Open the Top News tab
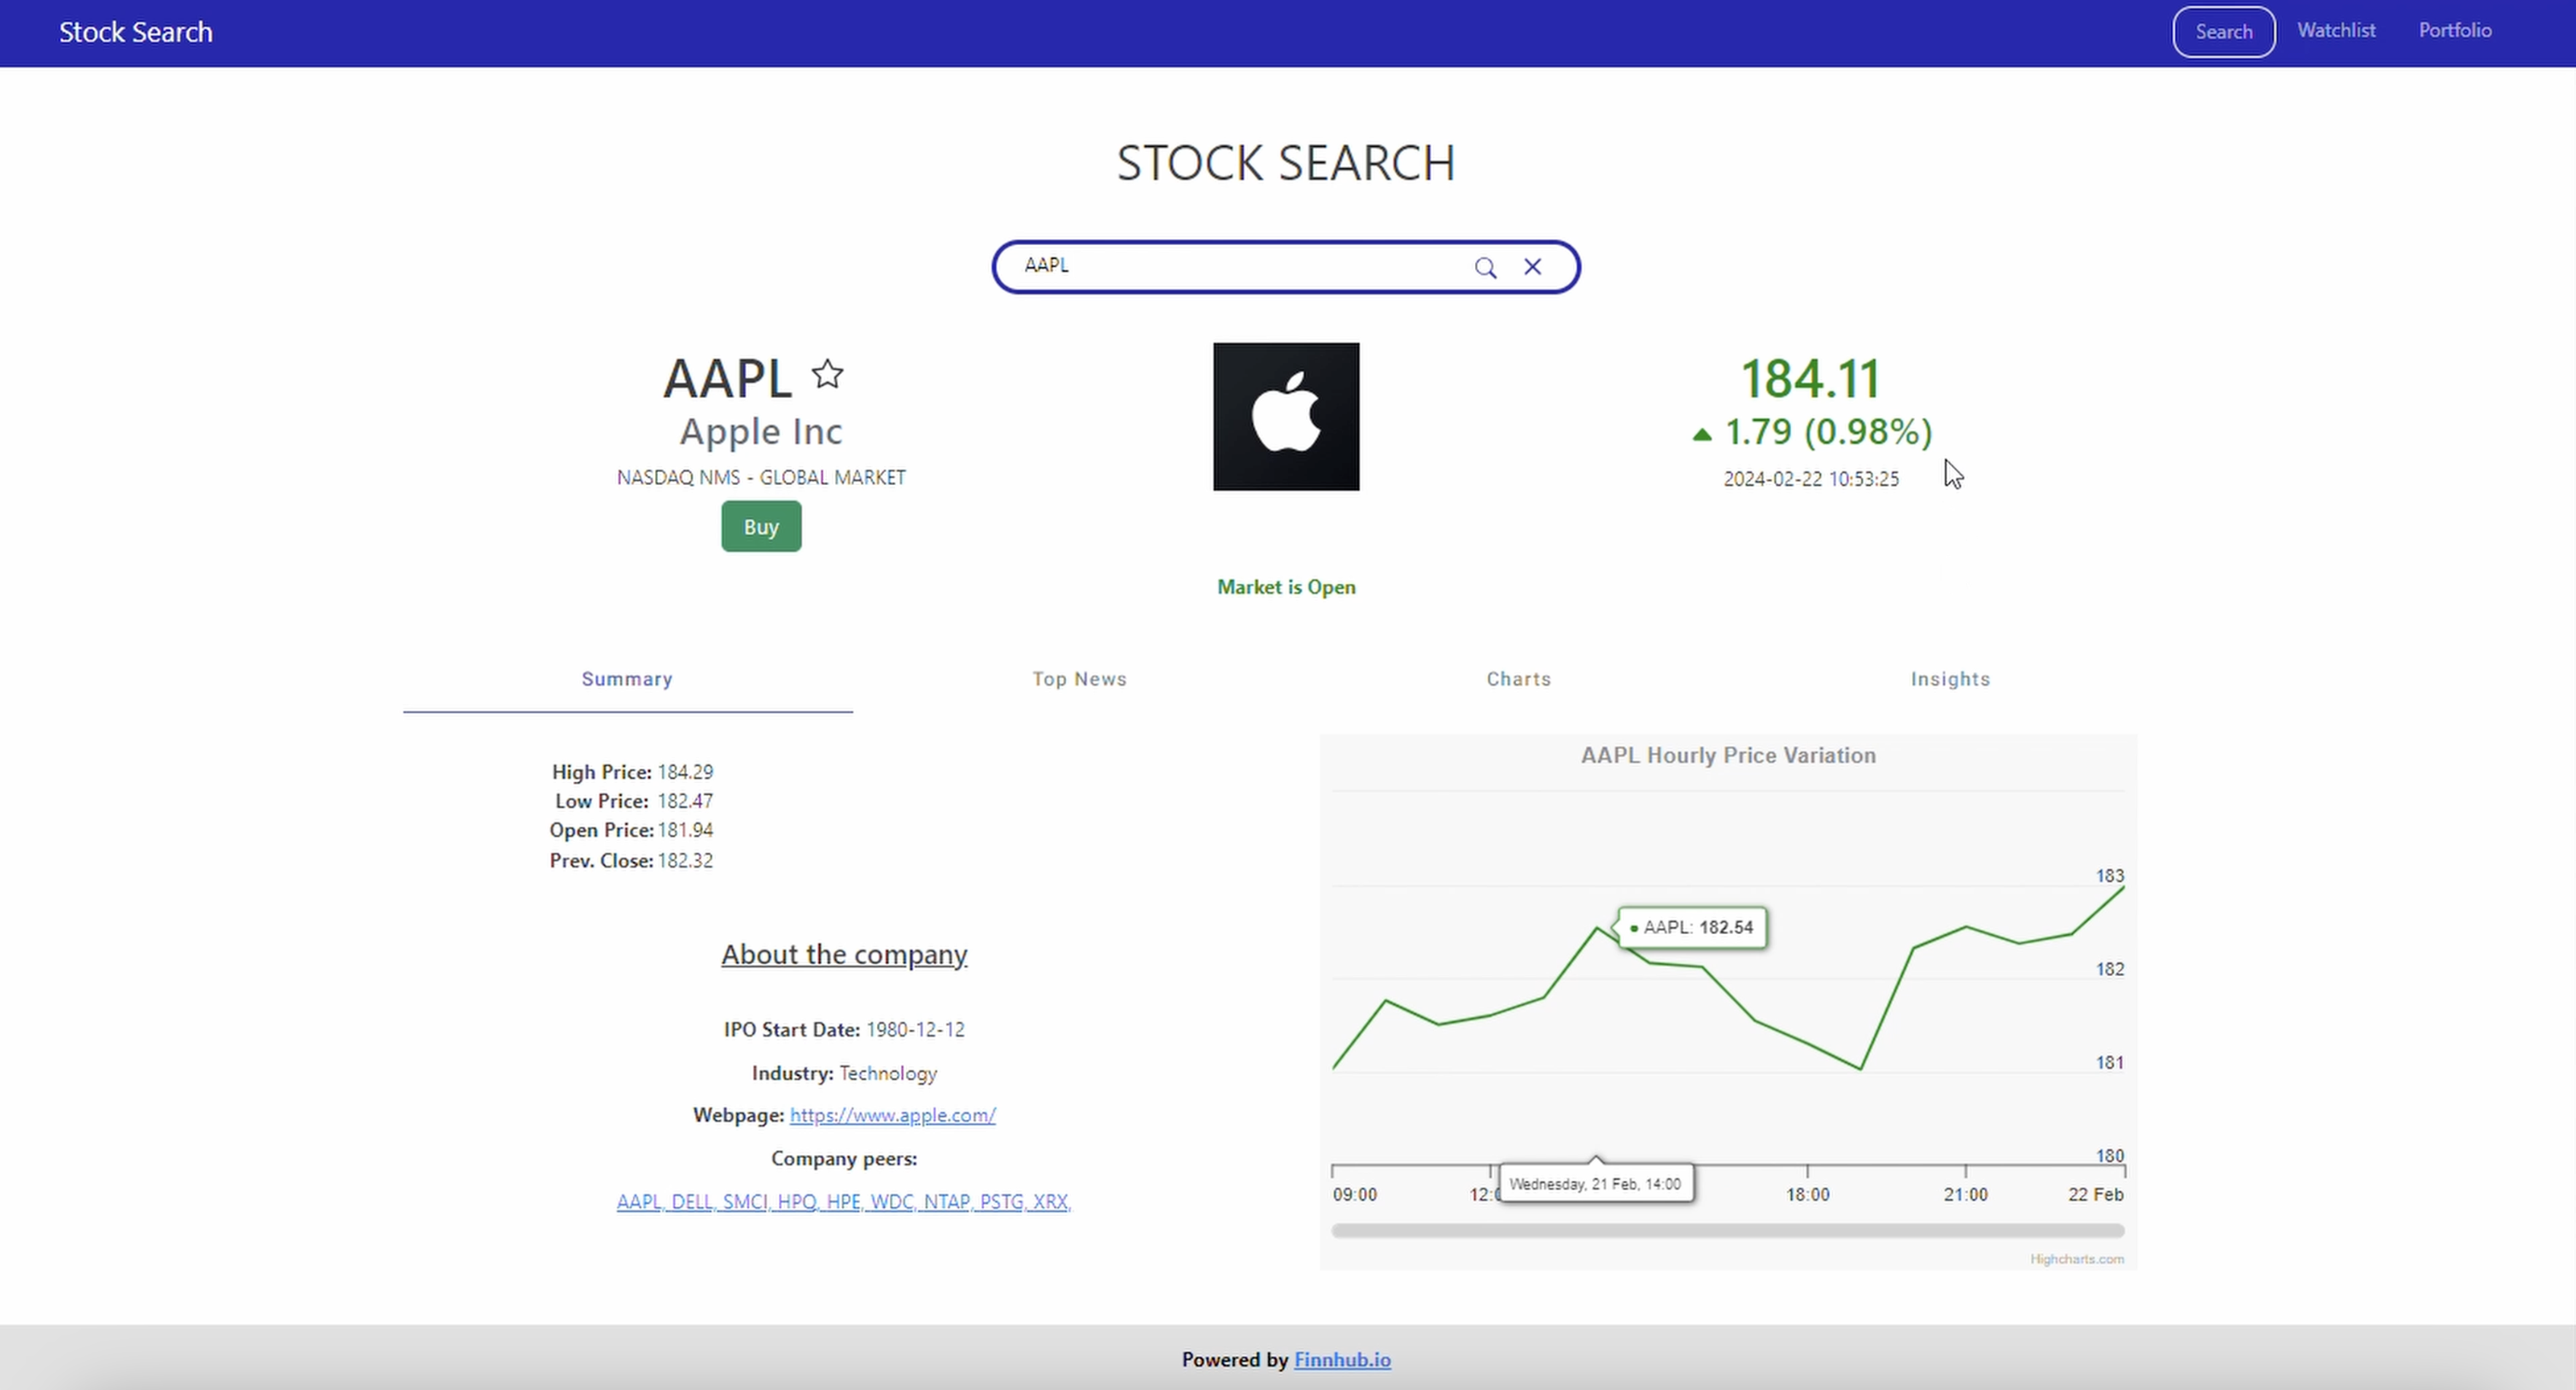 tap(1079, 679)
